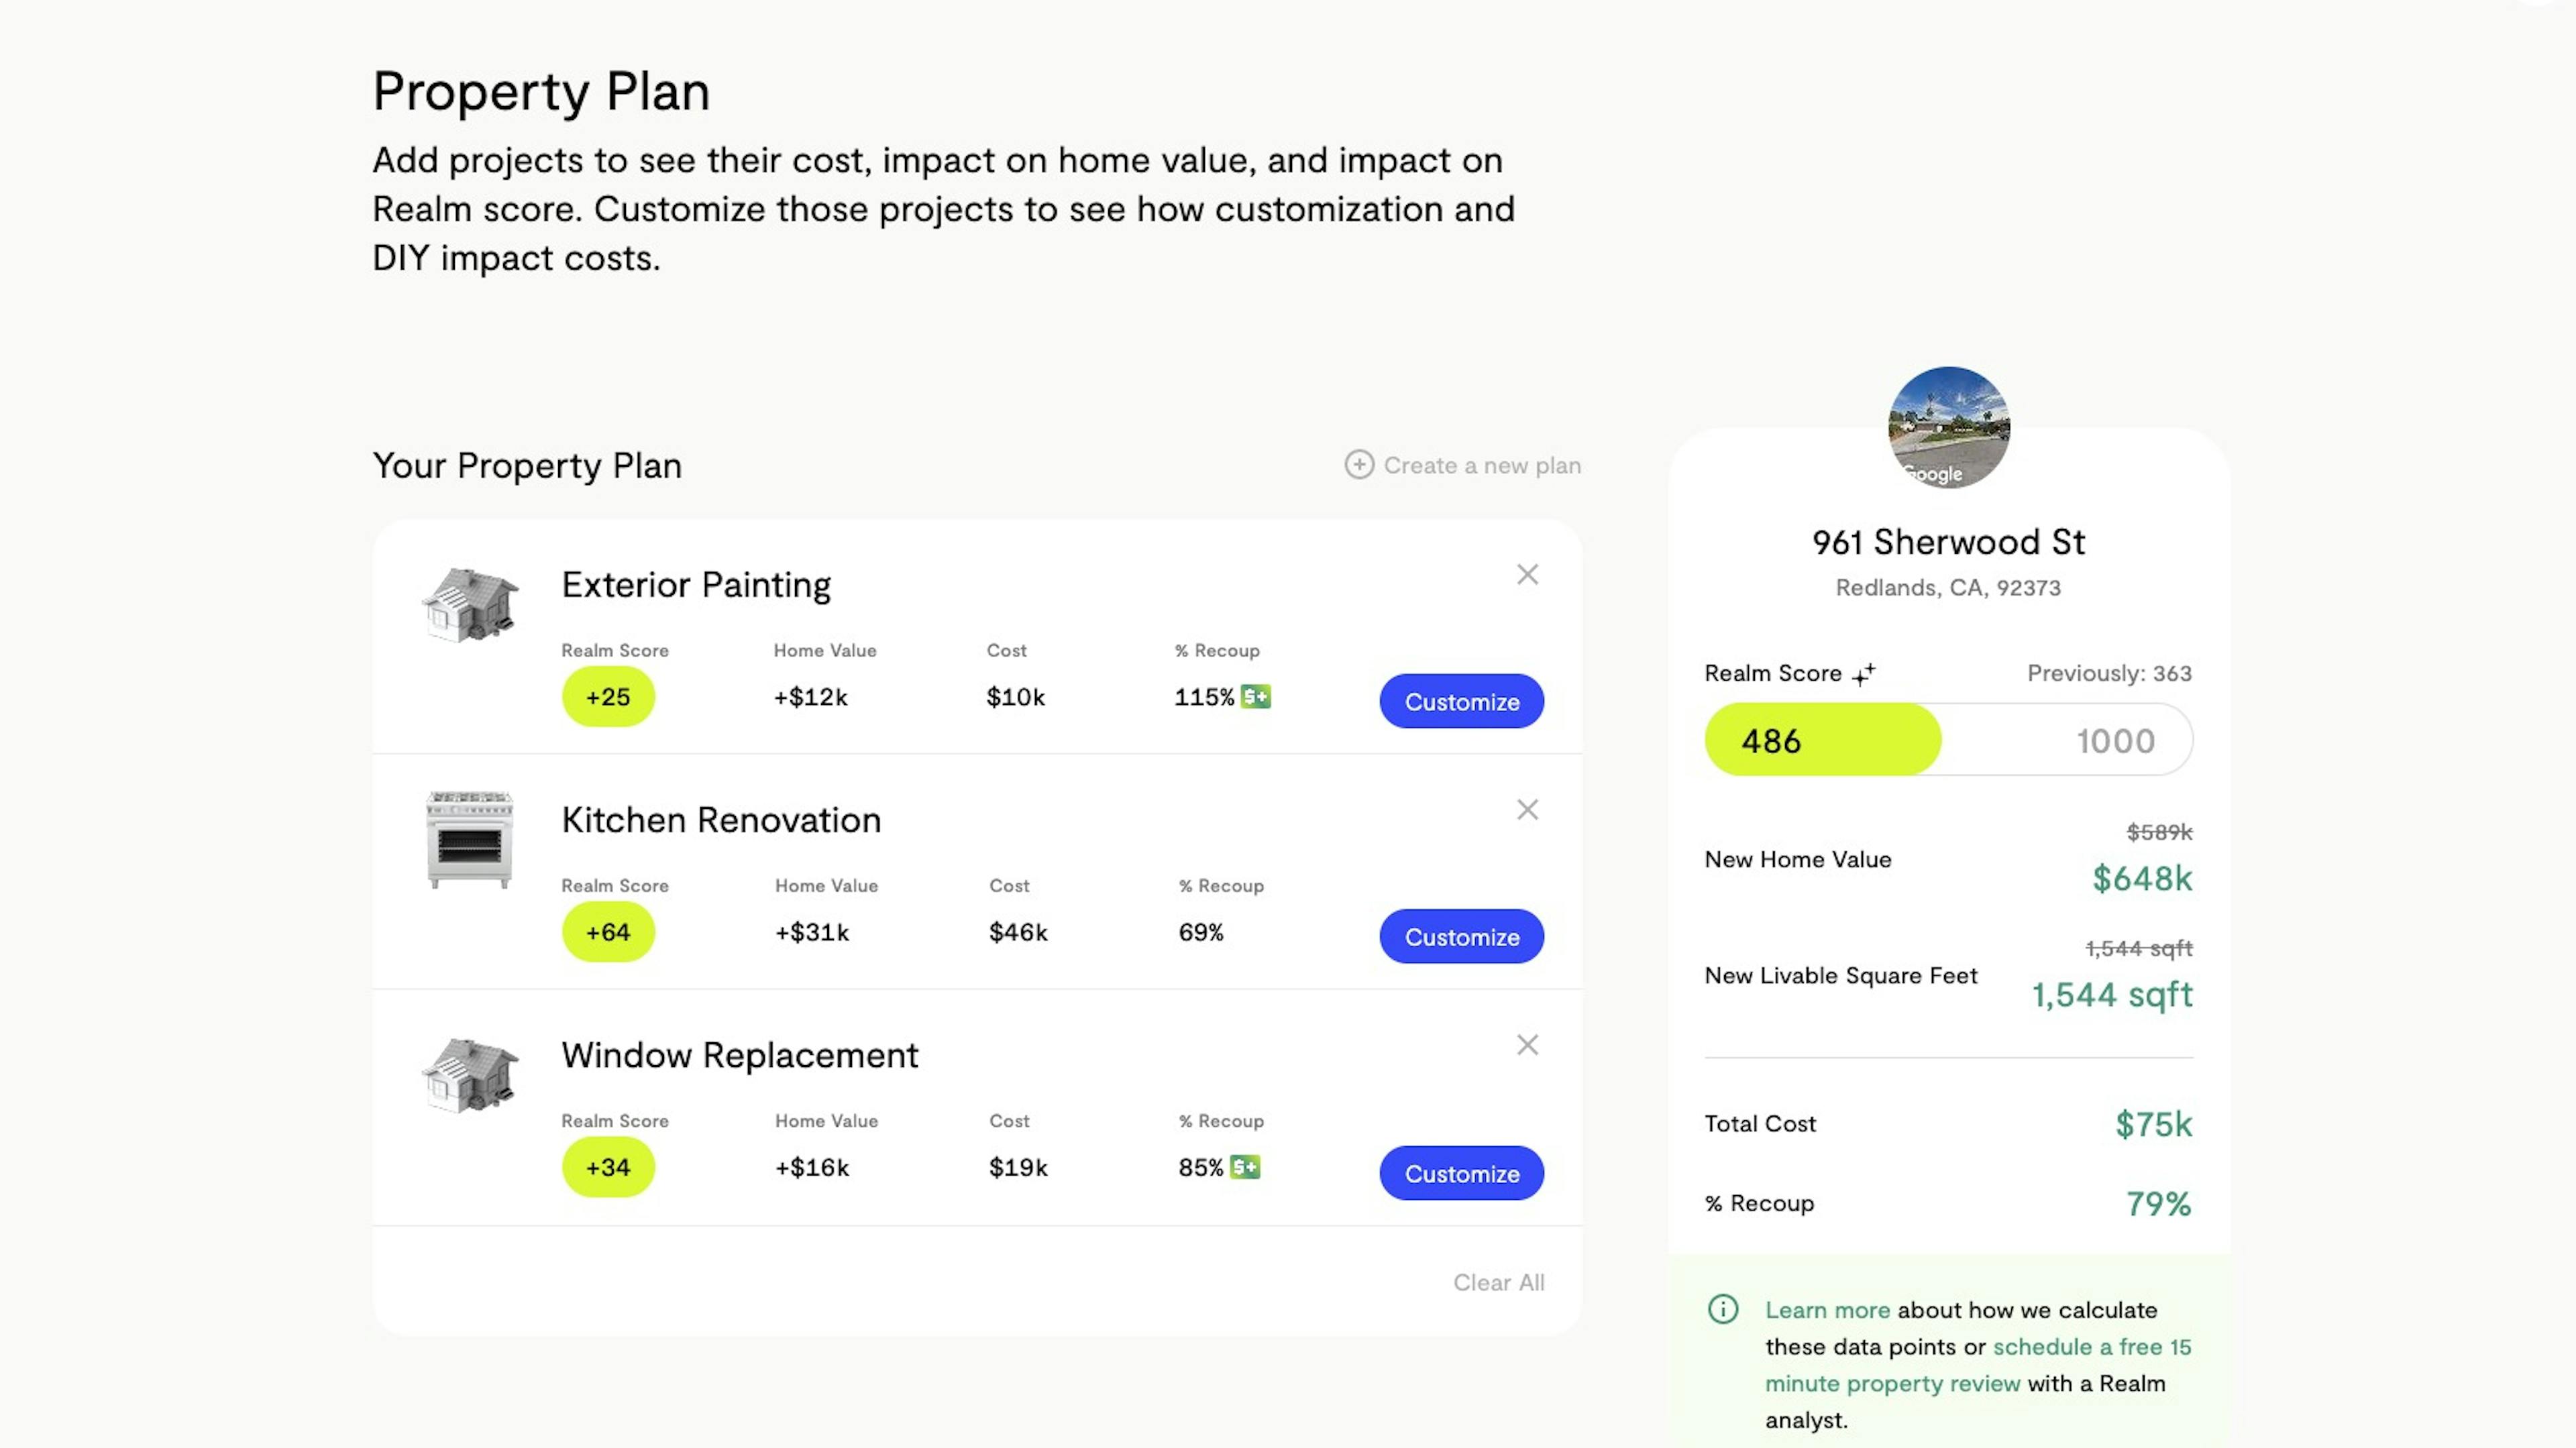Viewport: 2576px width, 1448px height.
Task: Click the Kitchen Renovation stove icon
Action: 470,840
